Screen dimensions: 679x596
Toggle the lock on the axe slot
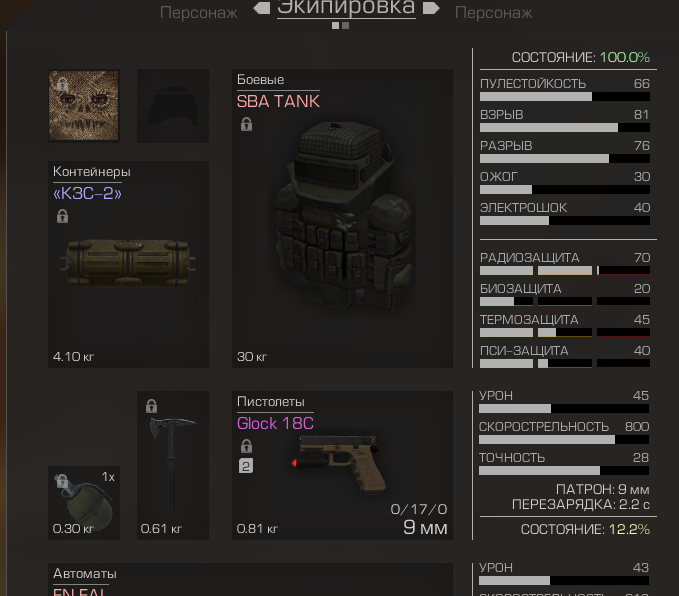coord(151,406)
